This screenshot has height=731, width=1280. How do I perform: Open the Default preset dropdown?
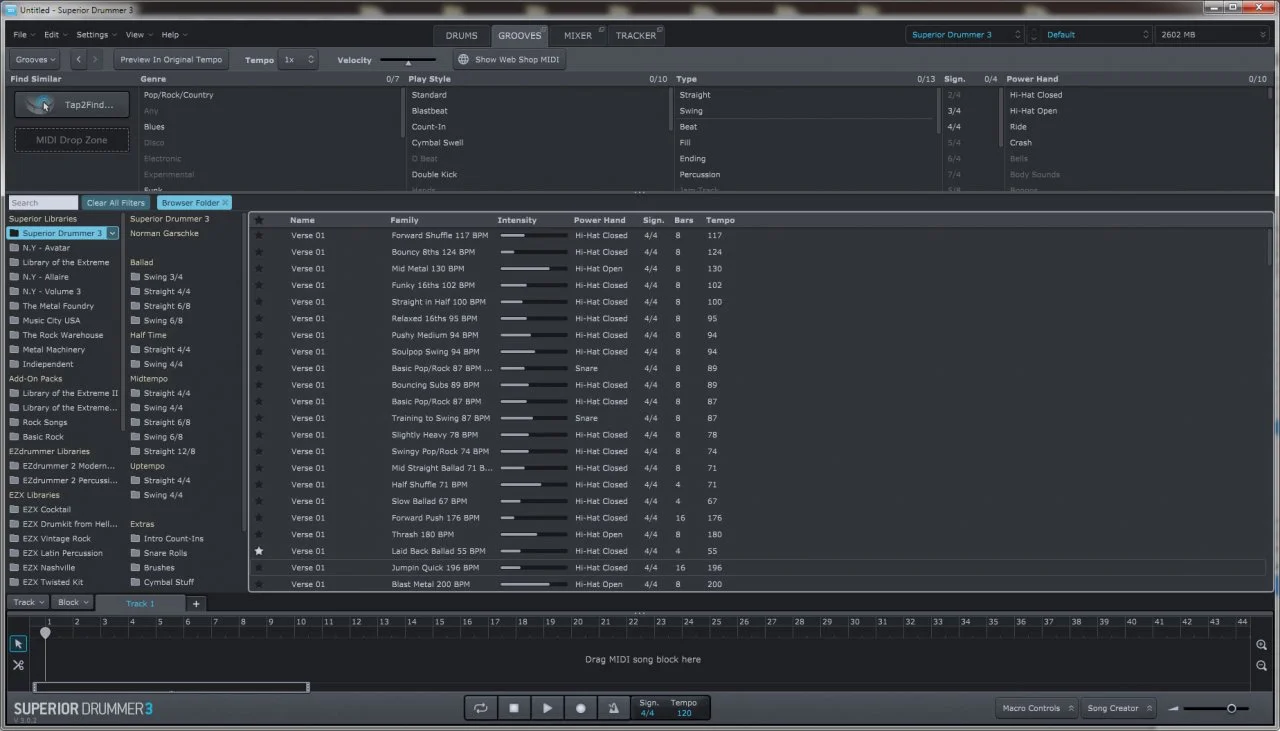[1097, 34]
